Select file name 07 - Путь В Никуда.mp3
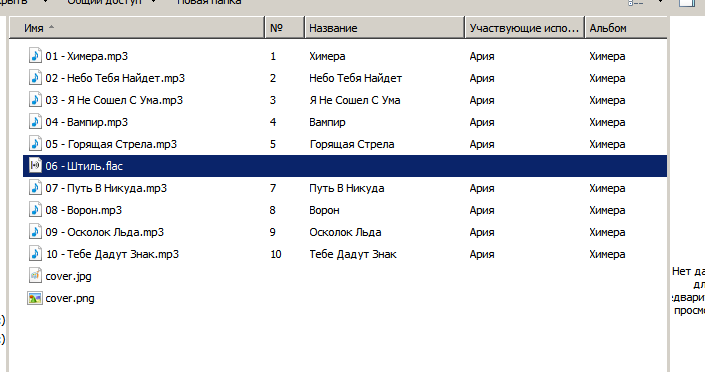Viewport: 705px width, 372px height. 106,188
